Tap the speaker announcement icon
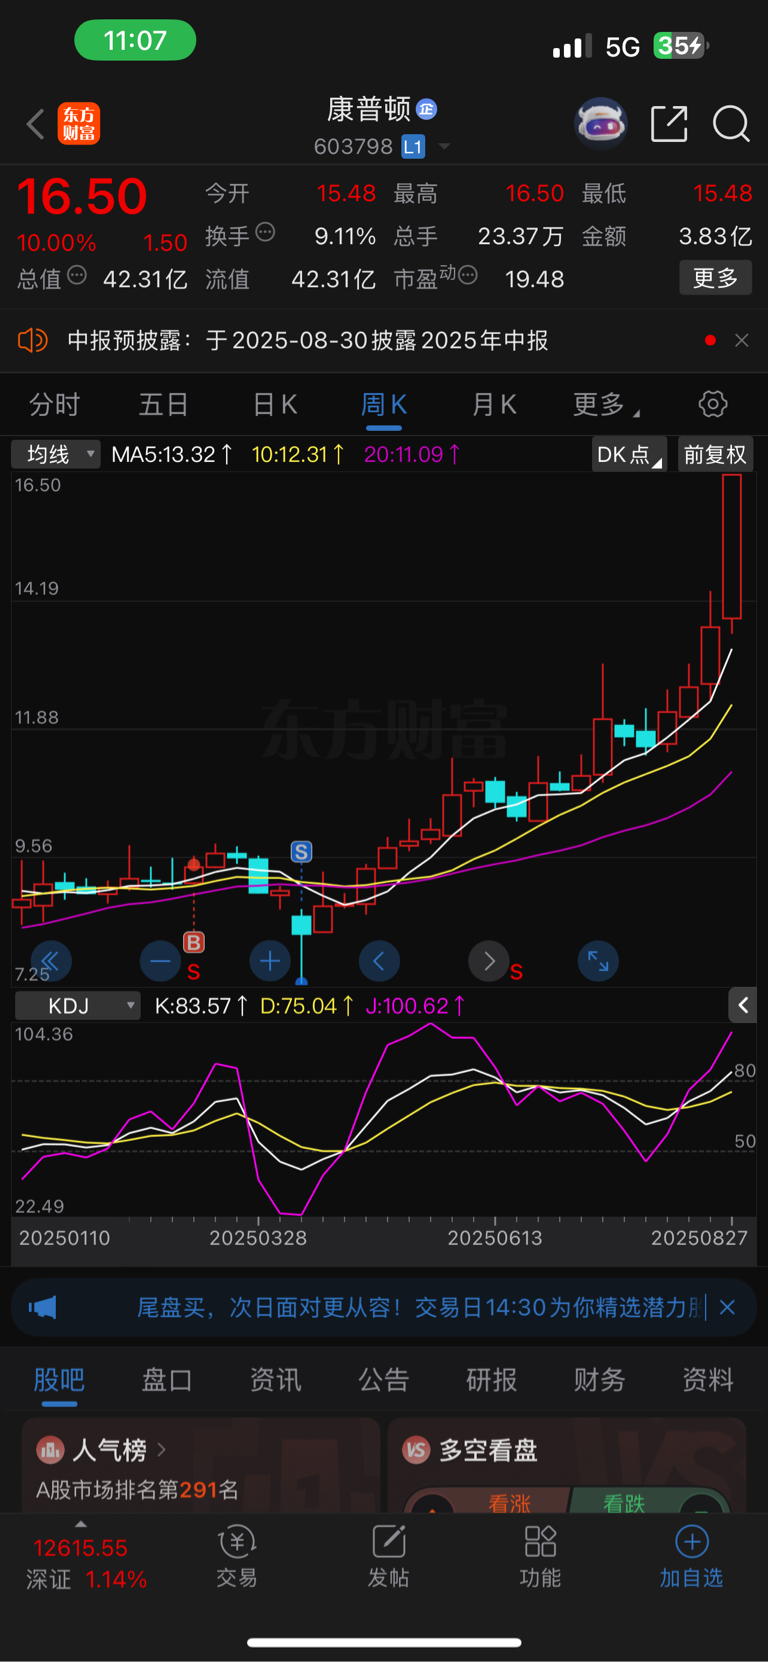 tap(33, 340)
